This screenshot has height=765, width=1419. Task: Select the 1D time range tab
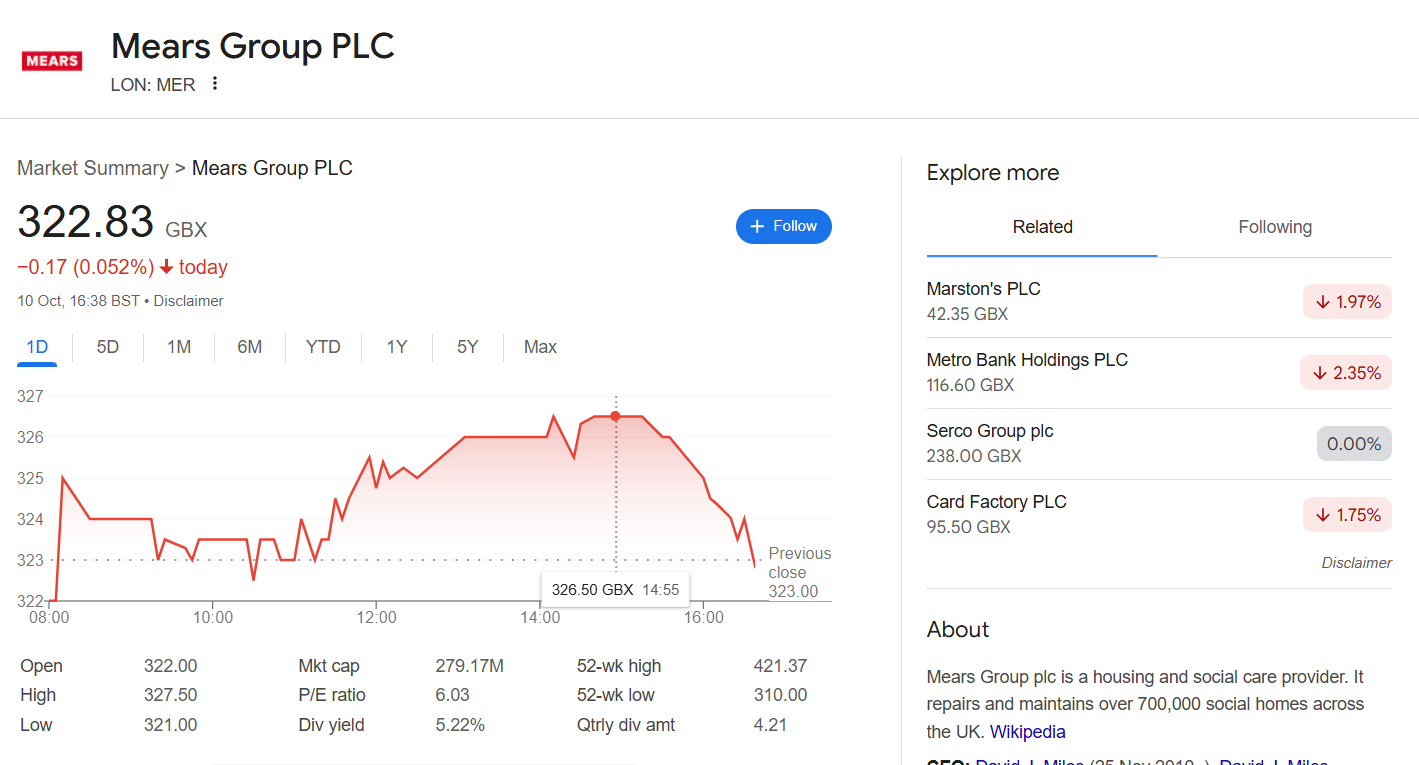coord(37,347)
